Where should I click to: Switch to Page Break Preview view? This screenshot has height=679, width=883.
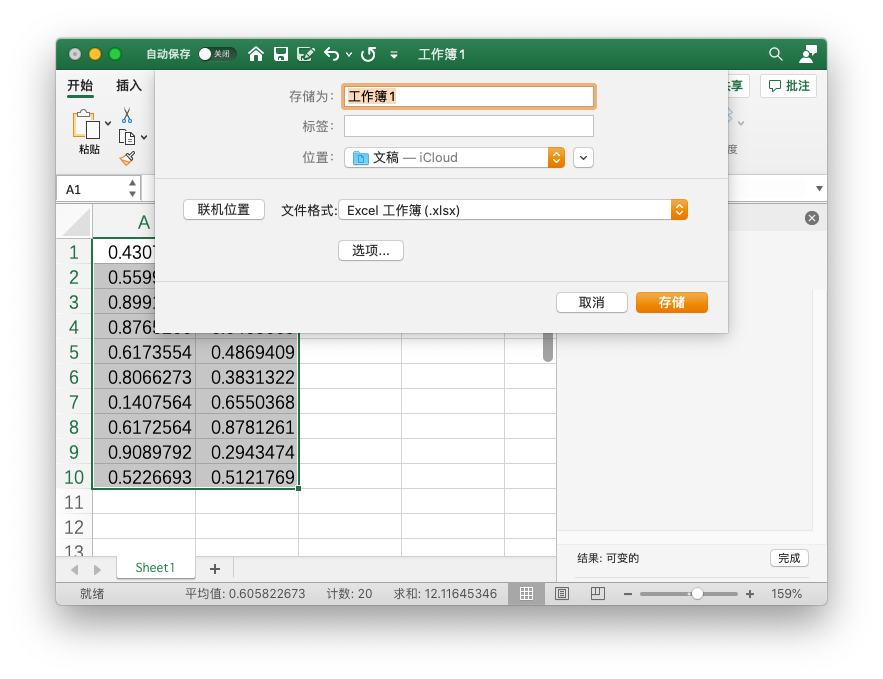click(597, 593)
